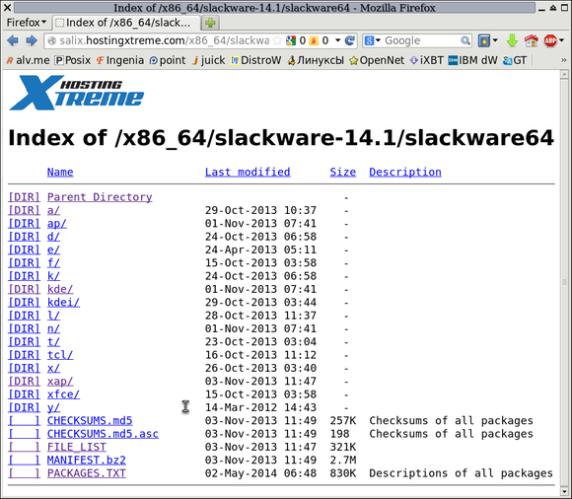Click the search magnifier icon in the Google box
Viewport: 572px width, 499px height.
[465, 40]
